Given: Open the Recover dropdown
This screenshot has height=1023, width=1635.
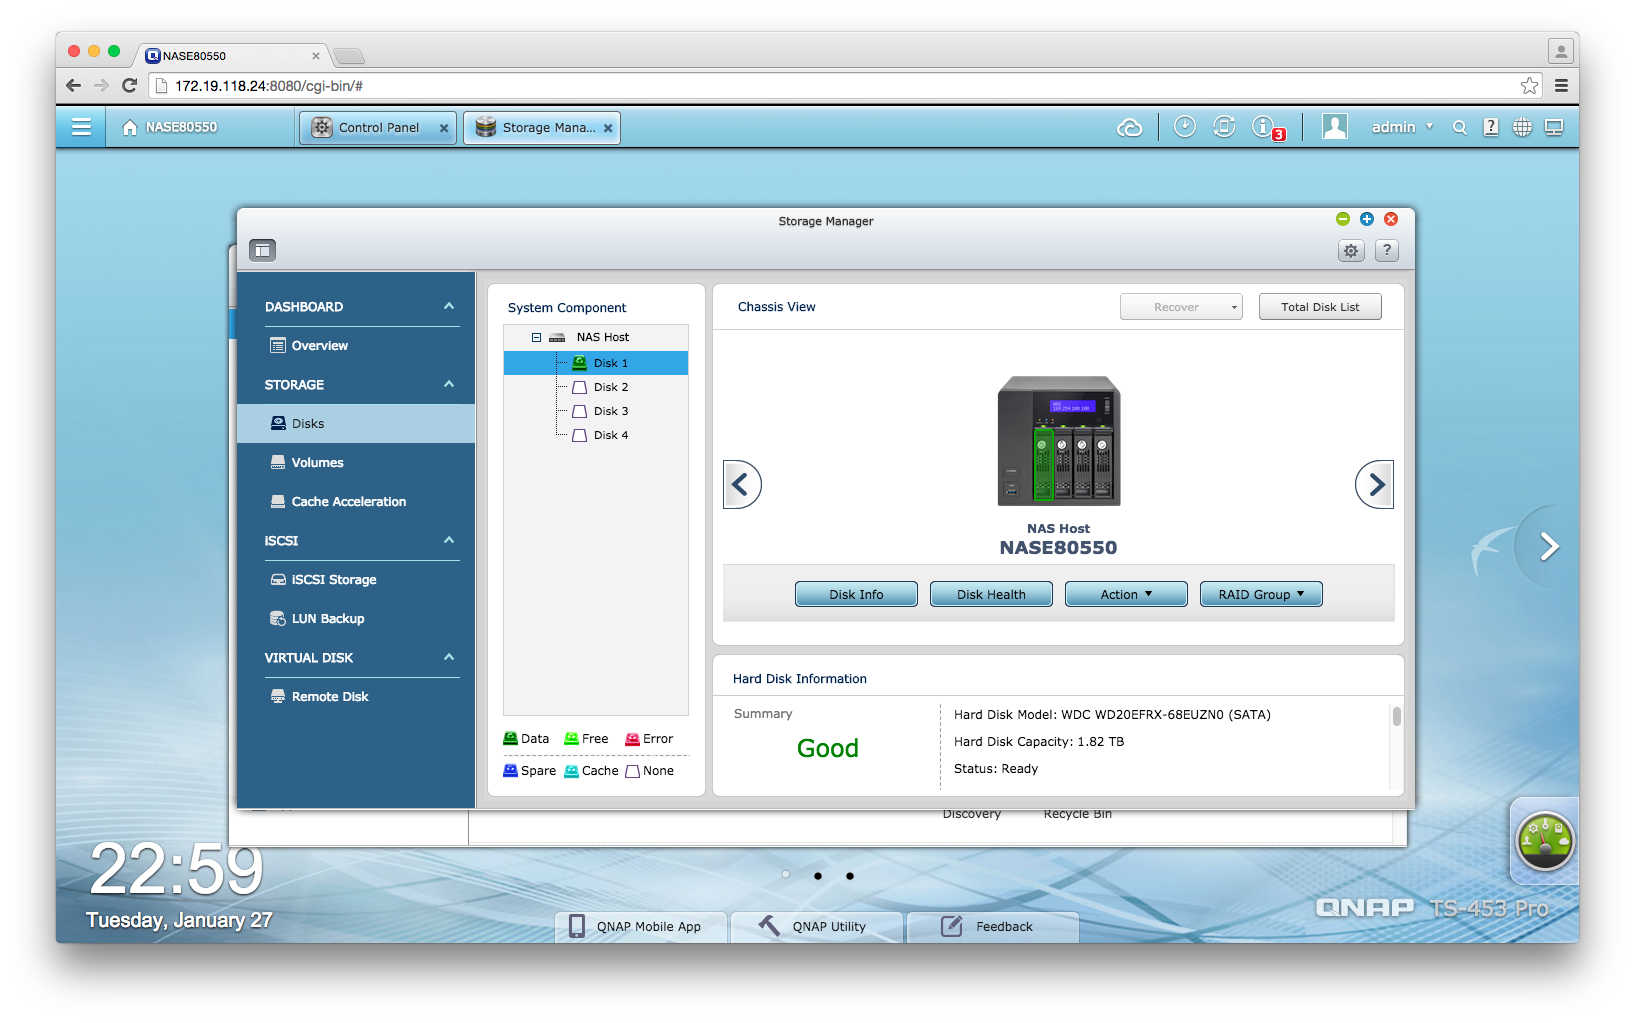Looking at the screenshot, I should [x=1181, y=307].
